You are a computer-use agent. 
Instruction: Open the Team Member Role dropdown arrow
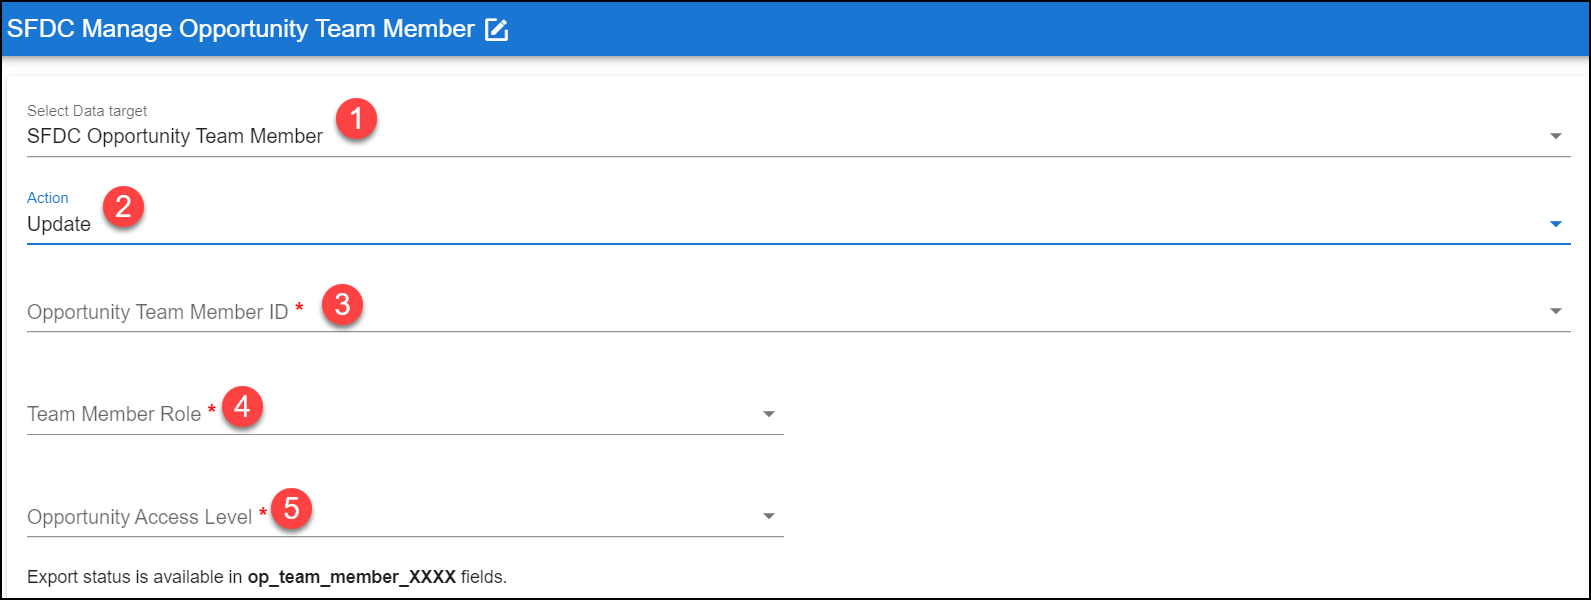[x=768, y=414]
